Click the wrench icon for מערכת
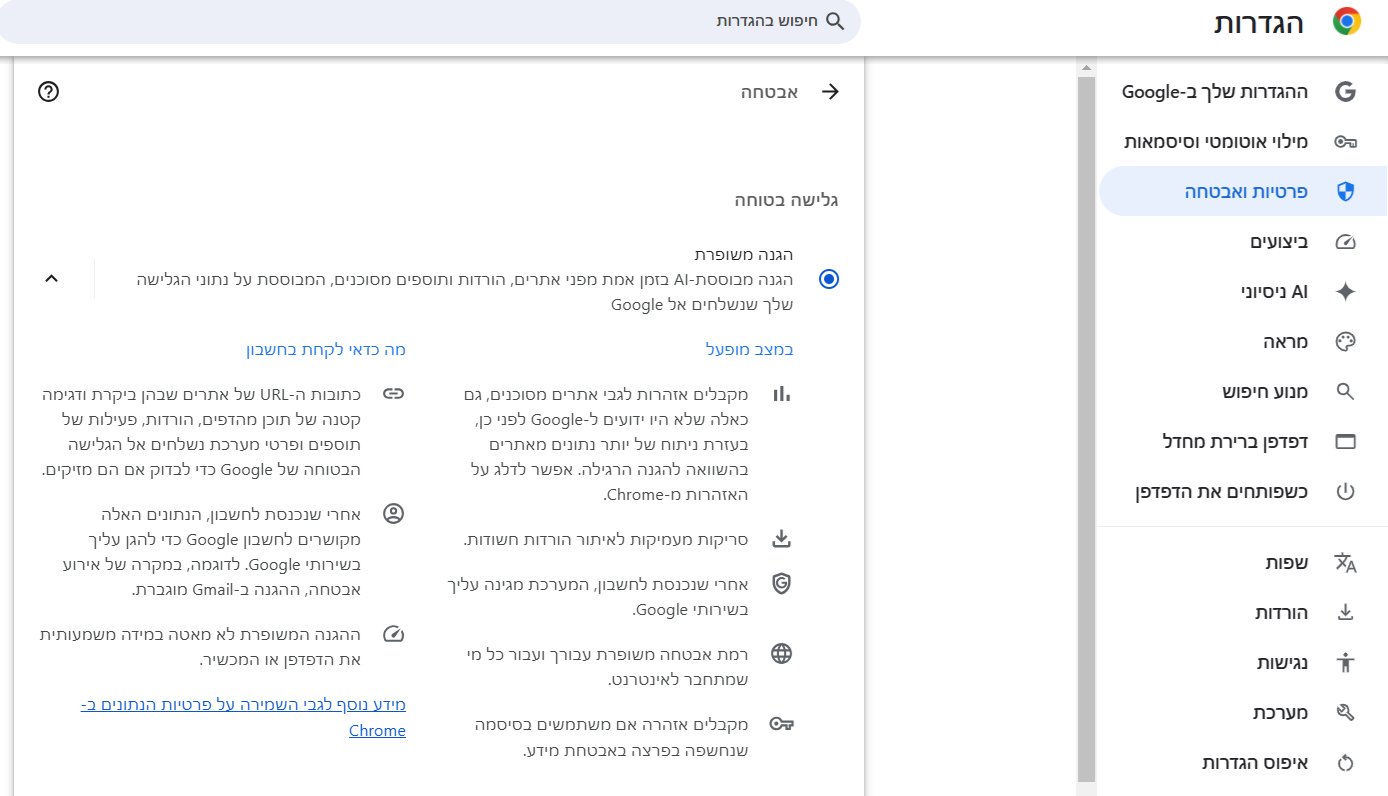 [1345, 713]
